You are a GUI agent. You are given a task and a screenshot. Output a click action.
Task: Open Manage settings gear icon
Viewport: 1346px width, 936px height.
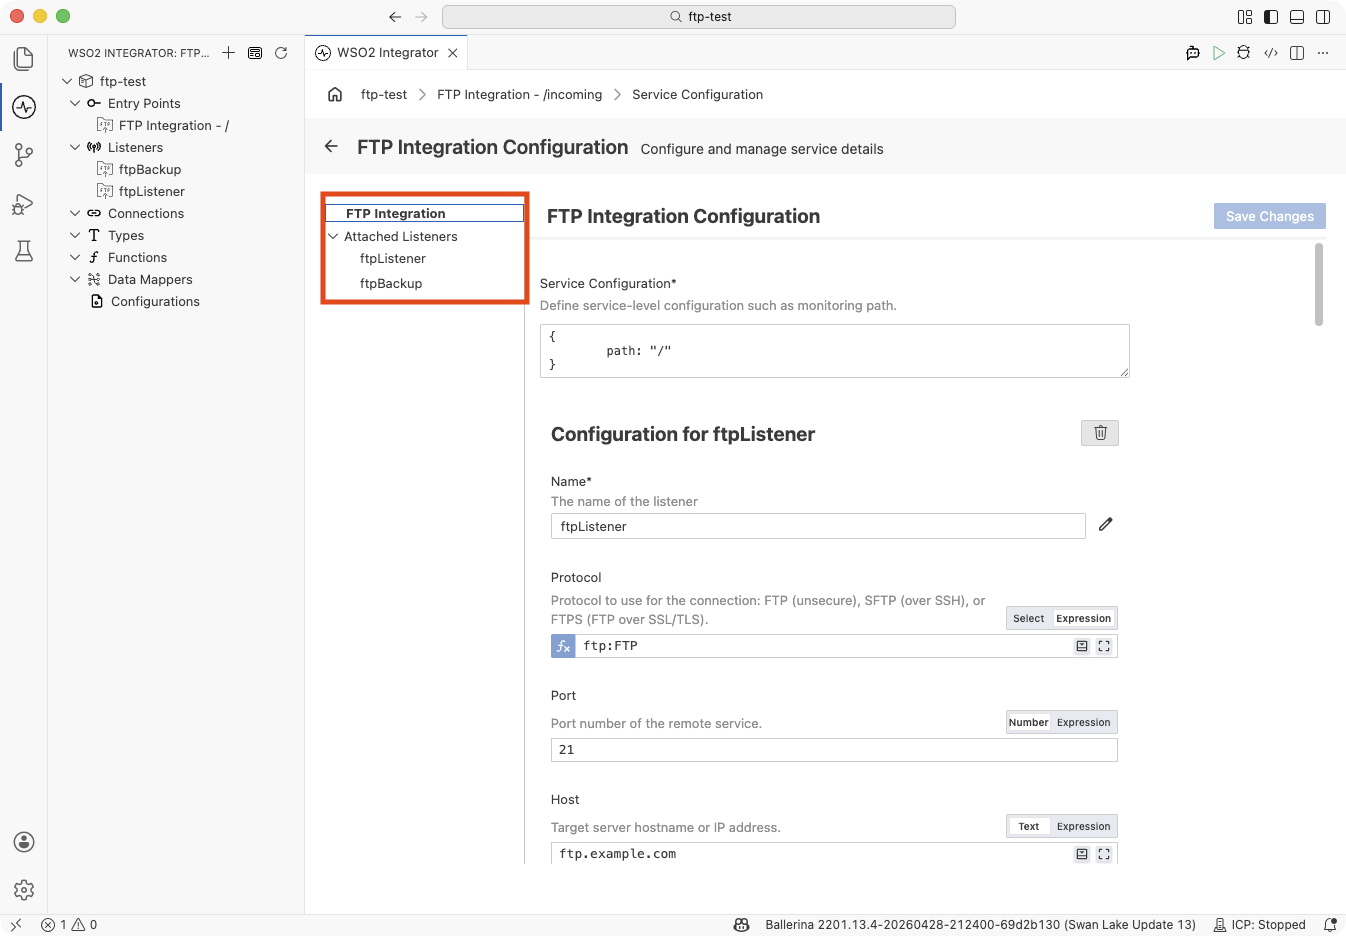pos(24,889)
